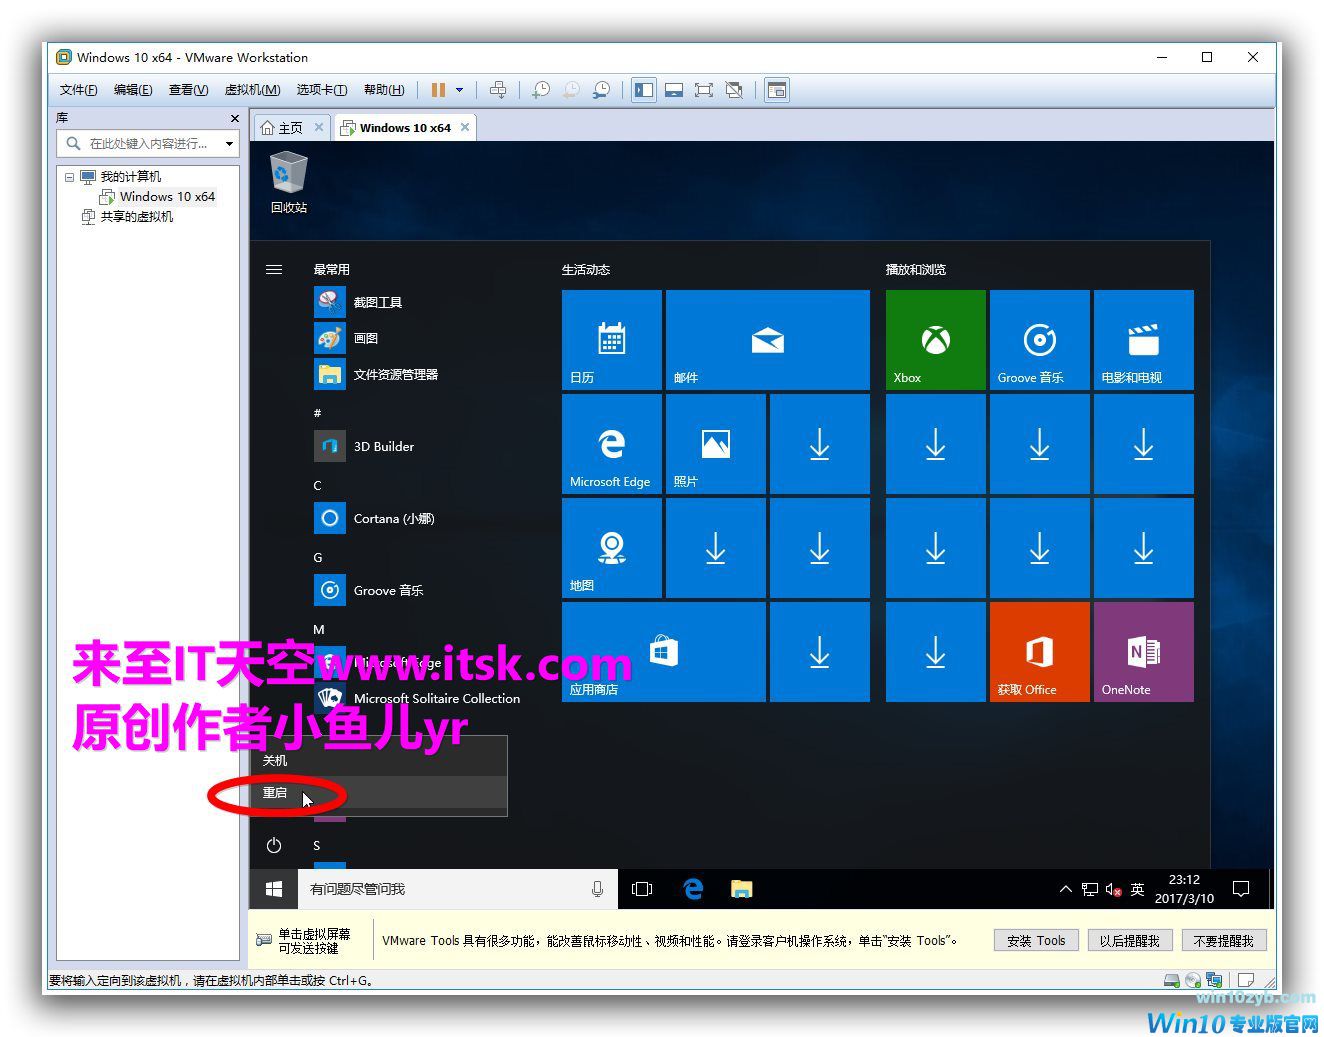Screen dimensions: 1324x1037
Task: Close the 库 library panel
Action: coord(235,118)
